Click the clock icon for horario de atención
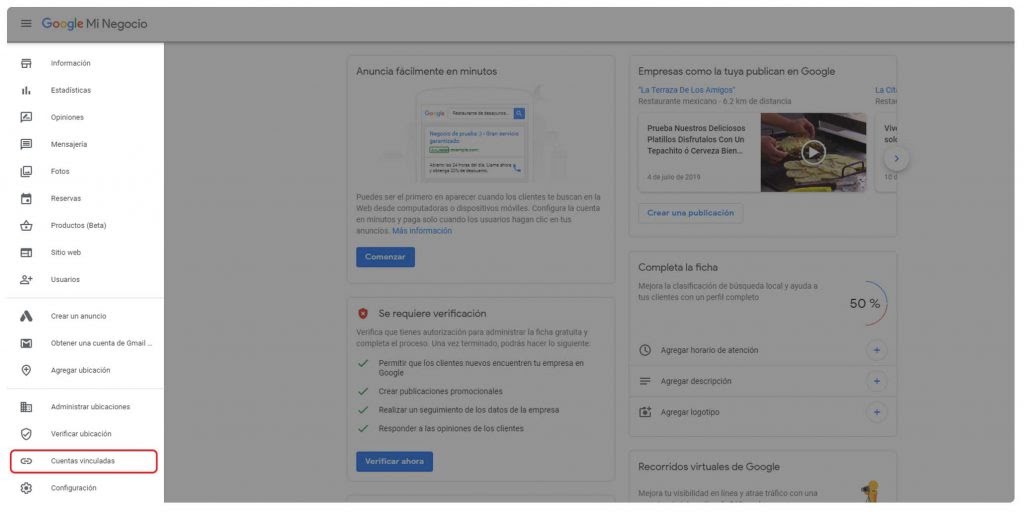The image size is (1024, 514). (645, 350)
